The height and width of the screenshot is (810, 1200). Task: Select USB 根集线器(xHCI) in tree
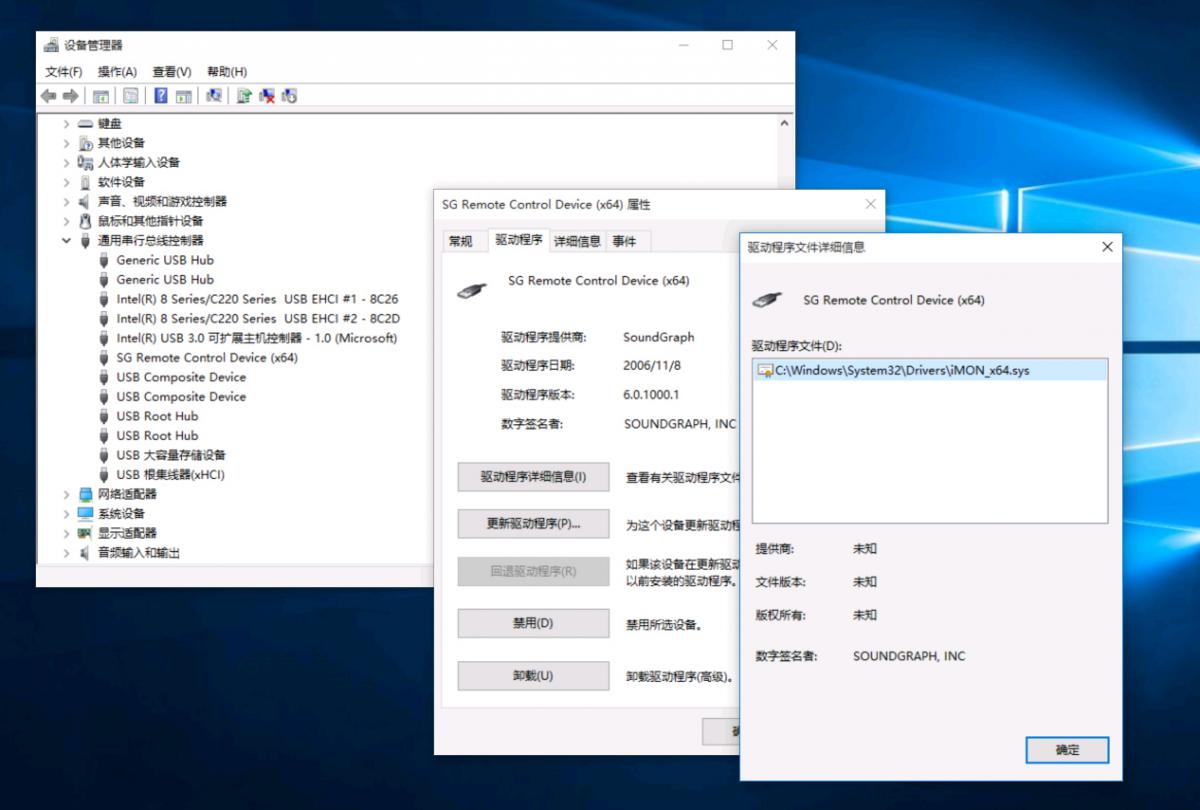click(x=170, y=474)
